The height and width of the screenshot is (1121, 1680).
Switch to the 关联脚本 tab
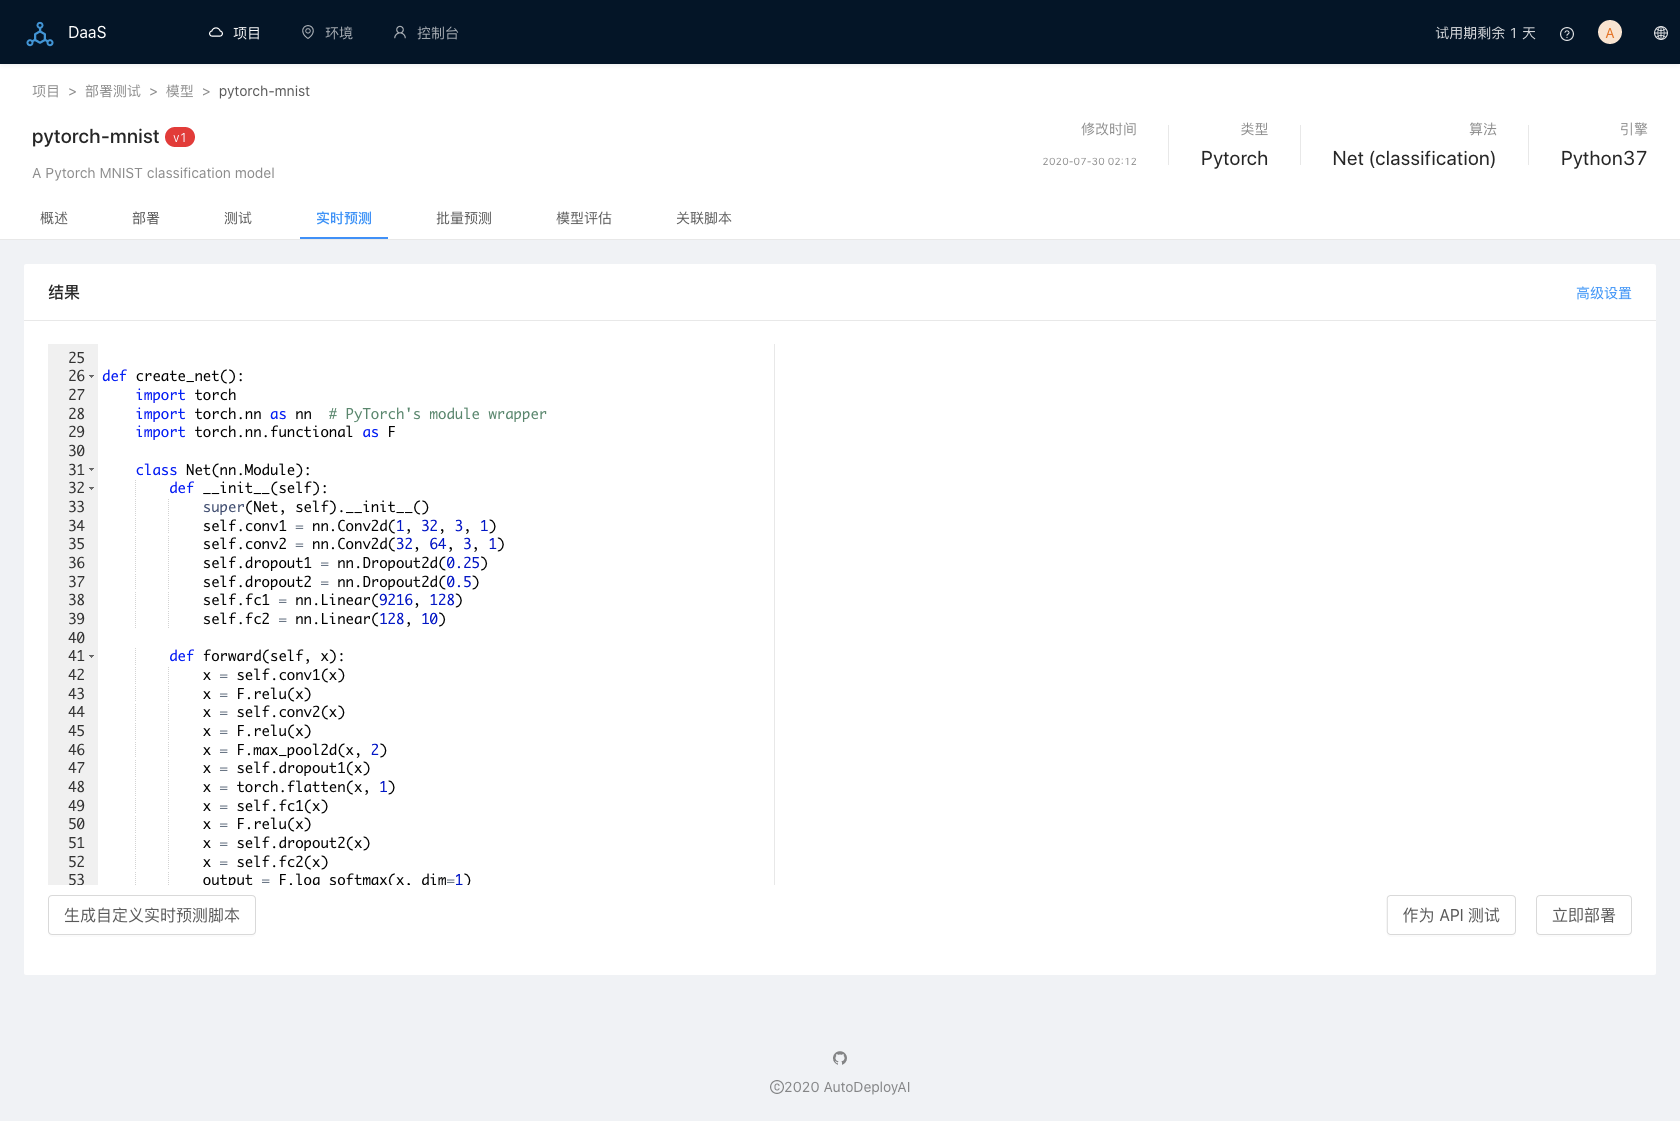(704, 218)
